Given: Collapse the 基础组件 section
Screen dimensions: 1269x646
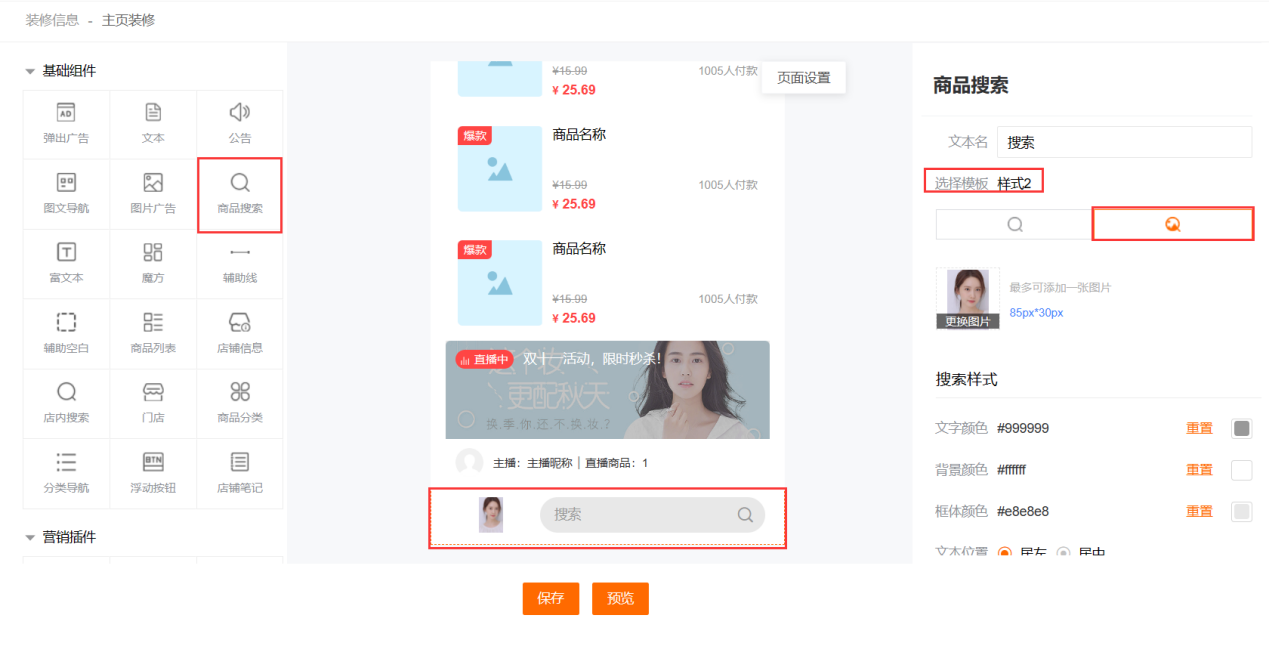Looking at the screenshot, I should tap(30, 71).
